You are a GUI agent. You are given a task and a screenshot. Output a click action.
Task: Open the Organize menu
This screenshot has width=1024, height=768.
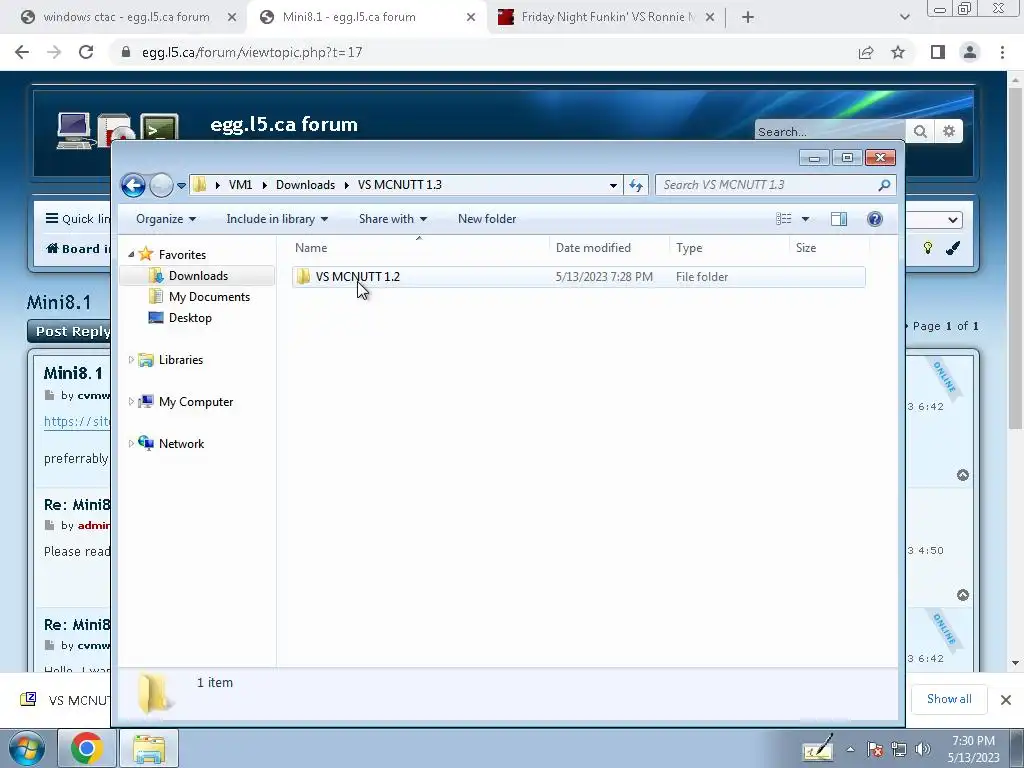coord(166,219)
